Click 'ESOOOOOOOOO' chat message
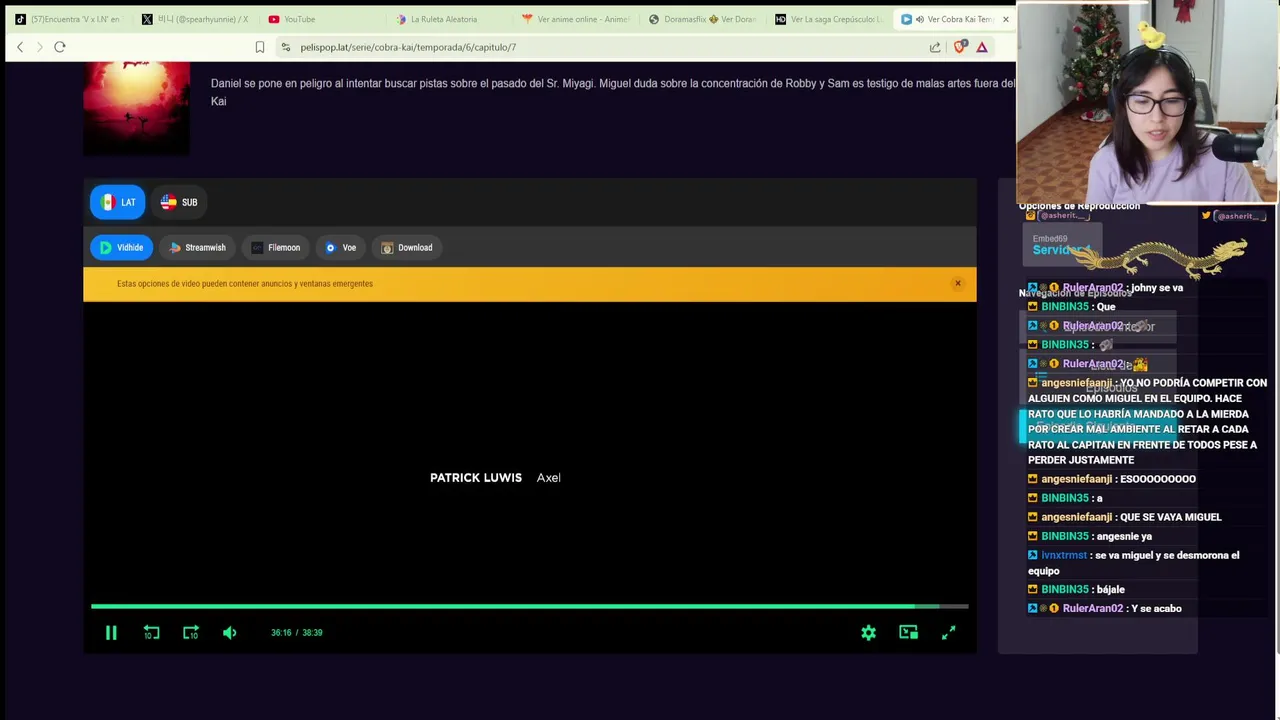Image resolution: width=1280 pixels, height=720 pixels. tap(1158, 479)
